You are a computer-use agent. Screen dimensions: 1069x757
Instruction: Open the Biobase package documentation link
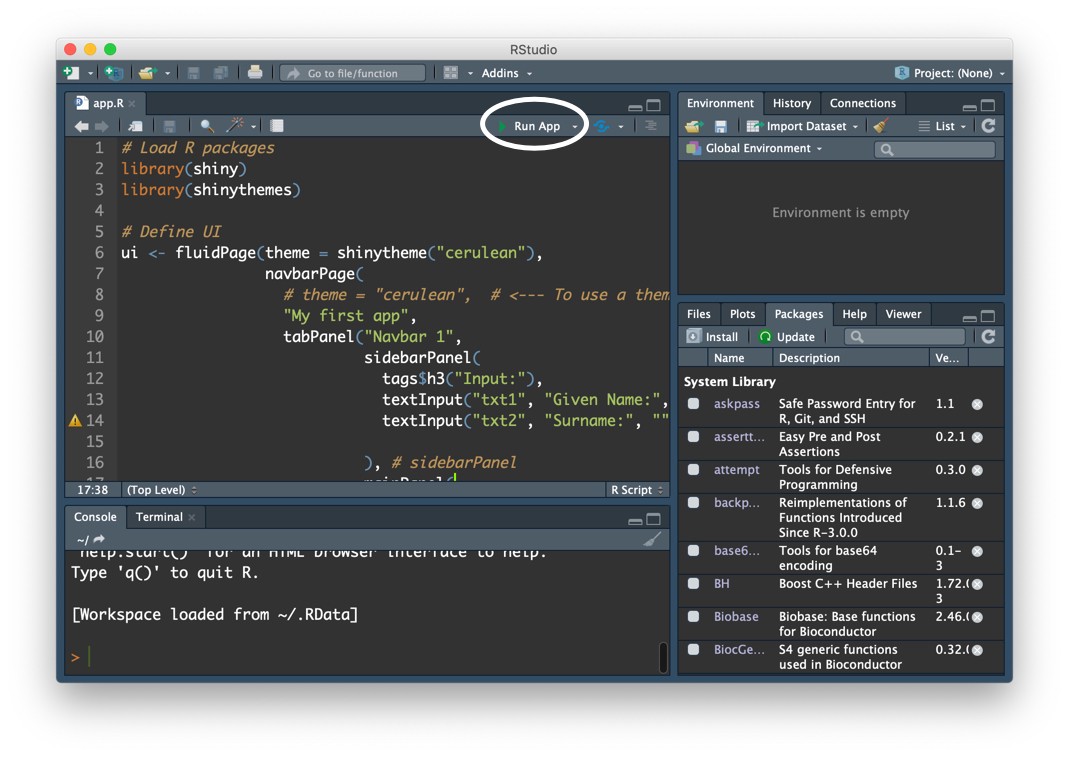[x=736, y=617]
